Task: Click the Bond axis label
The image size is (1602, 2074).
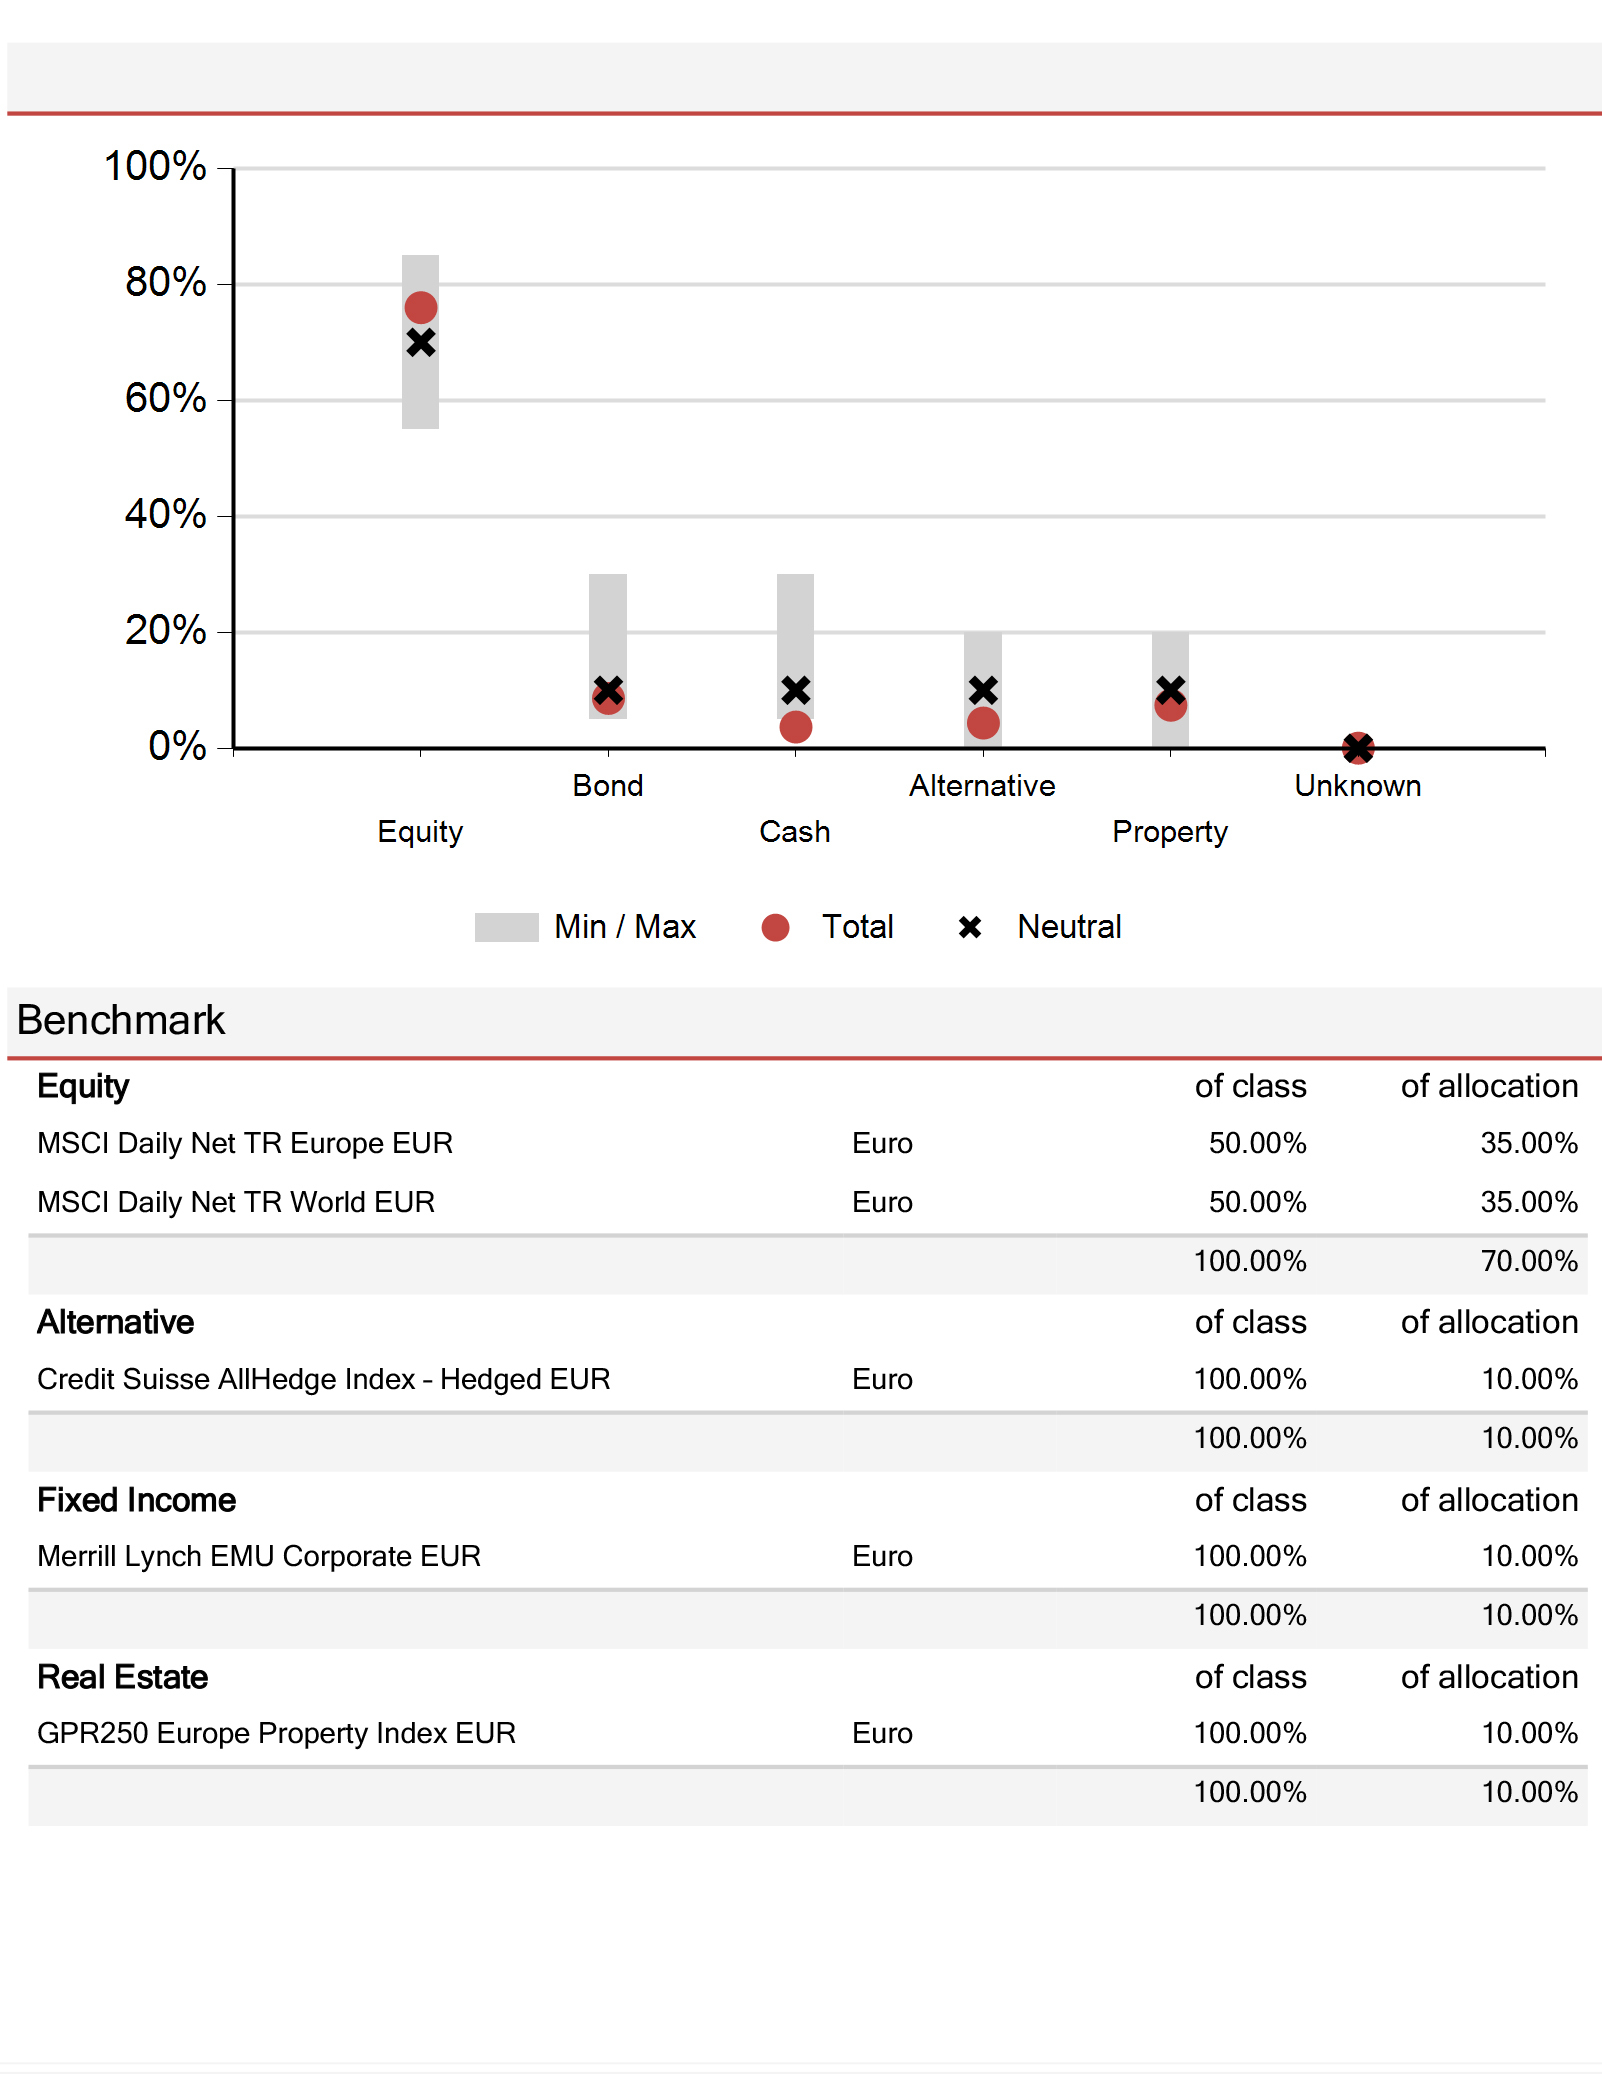Action: pos(608,786)
